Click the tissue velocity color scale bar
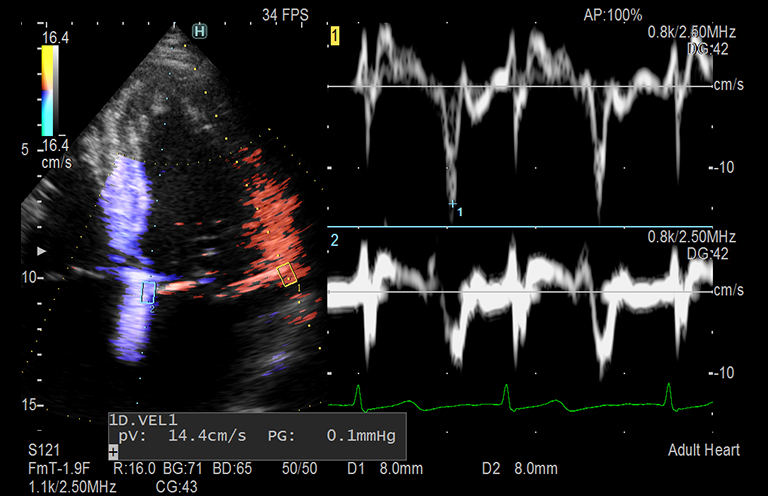 (x=47, y=90)
